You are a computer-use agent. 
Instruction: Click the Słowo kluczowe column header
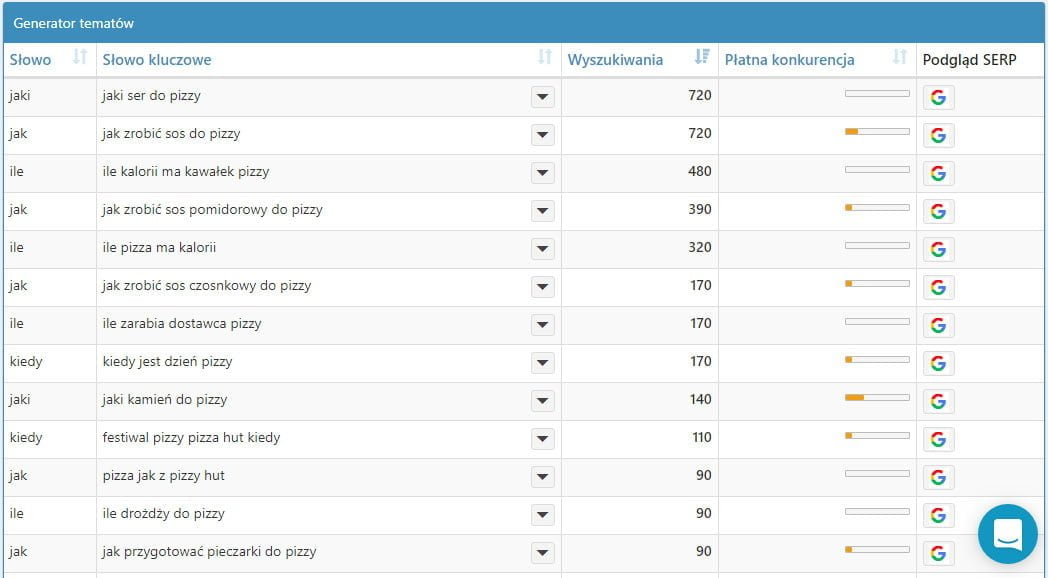pos(157,60)
